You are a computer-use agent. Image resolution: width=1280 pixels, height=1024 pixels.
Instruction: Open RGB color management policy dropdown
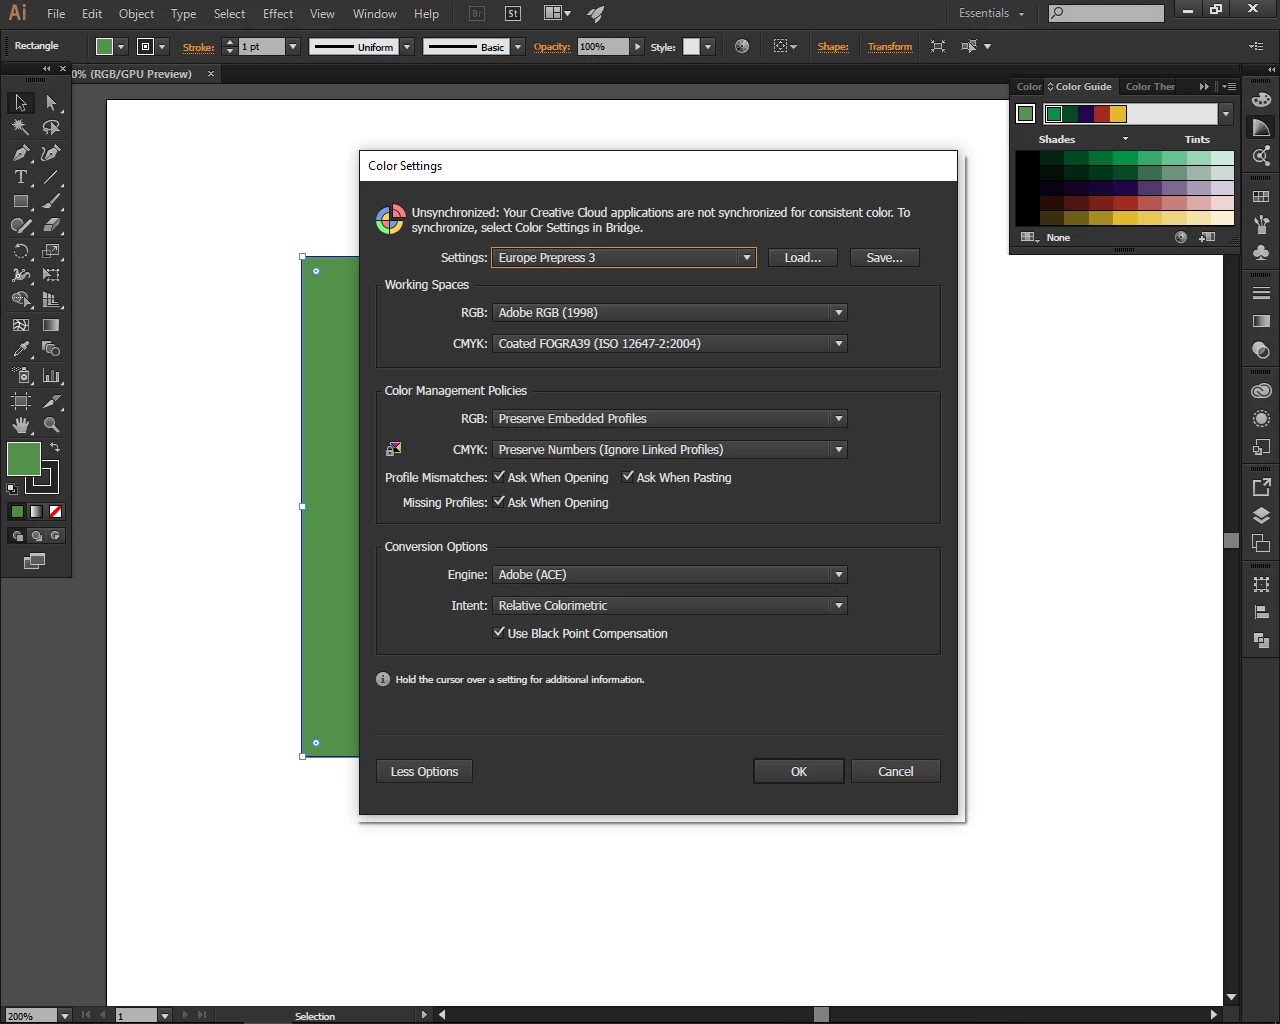pyautogui.click(x=670, y=419)
